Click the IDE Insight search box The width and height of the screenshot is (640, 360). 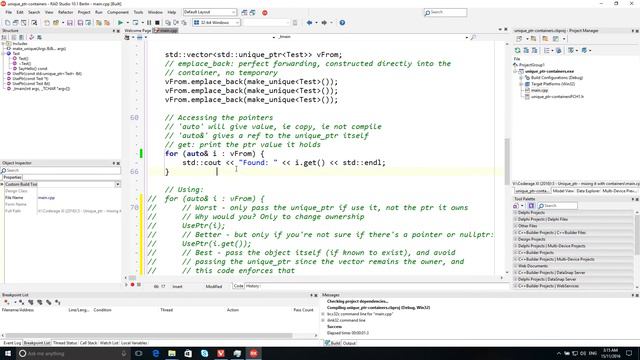click(x=445, y=13)
